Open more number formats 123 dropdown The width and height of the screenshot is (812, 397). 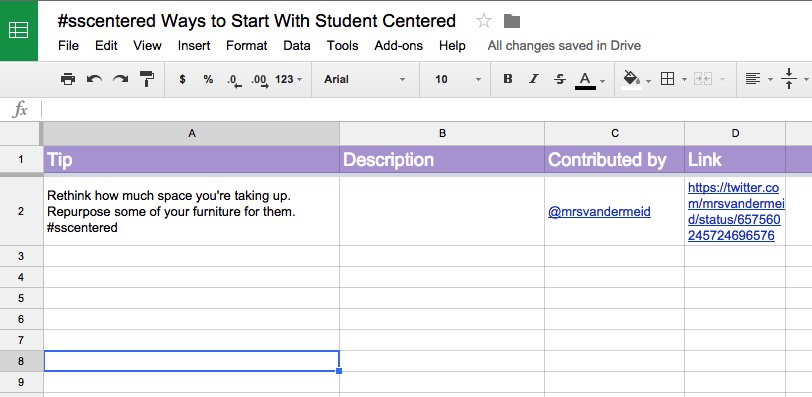289,79
